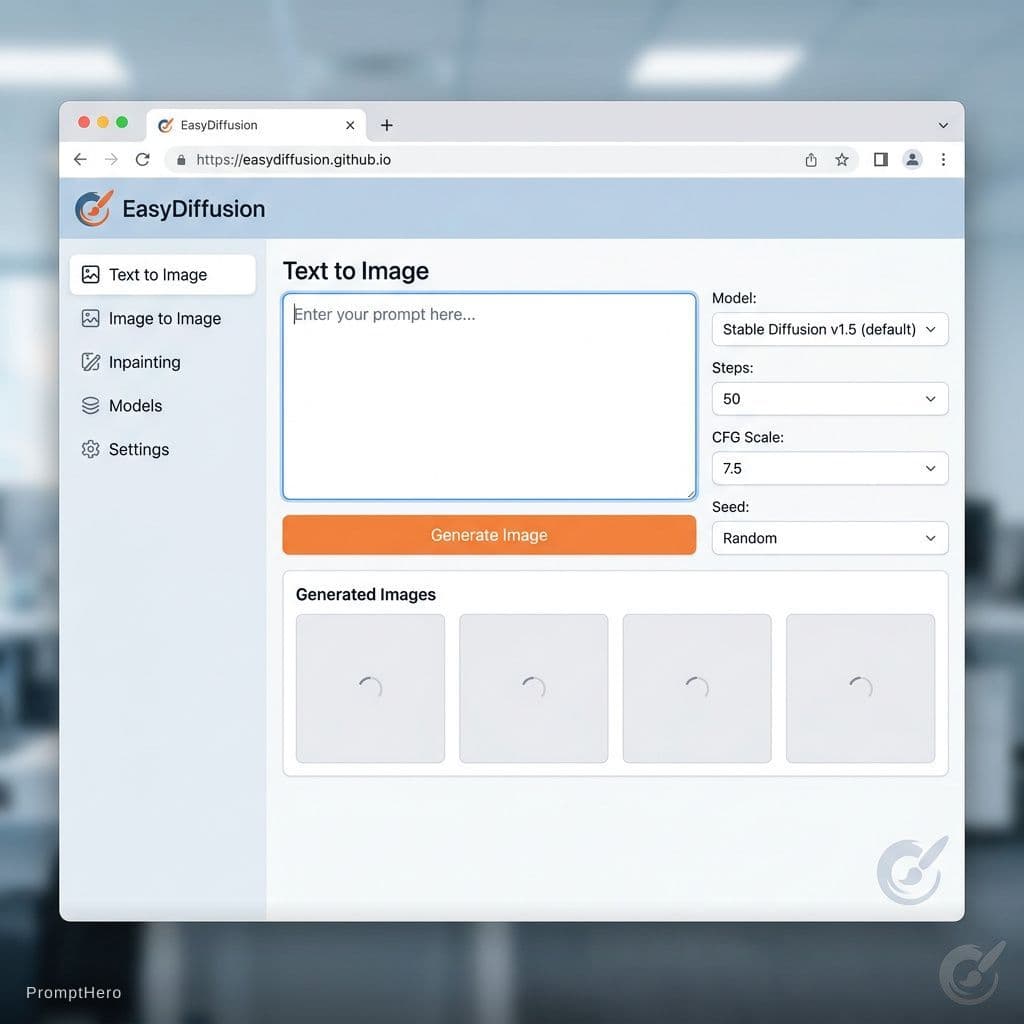1024x1024 pixels.
Task: Bookmark this page with the star icon
Action: click(x=842, y=159)
